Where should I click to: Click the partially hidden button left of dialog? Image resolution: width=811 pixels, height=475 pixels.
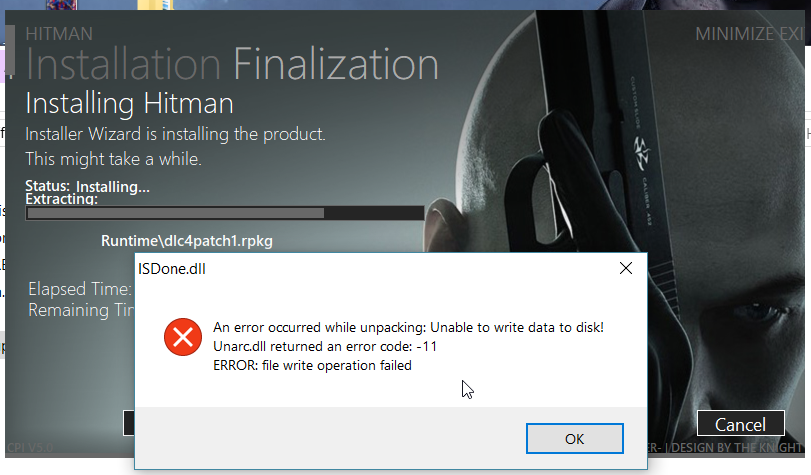tap(129, 424)
